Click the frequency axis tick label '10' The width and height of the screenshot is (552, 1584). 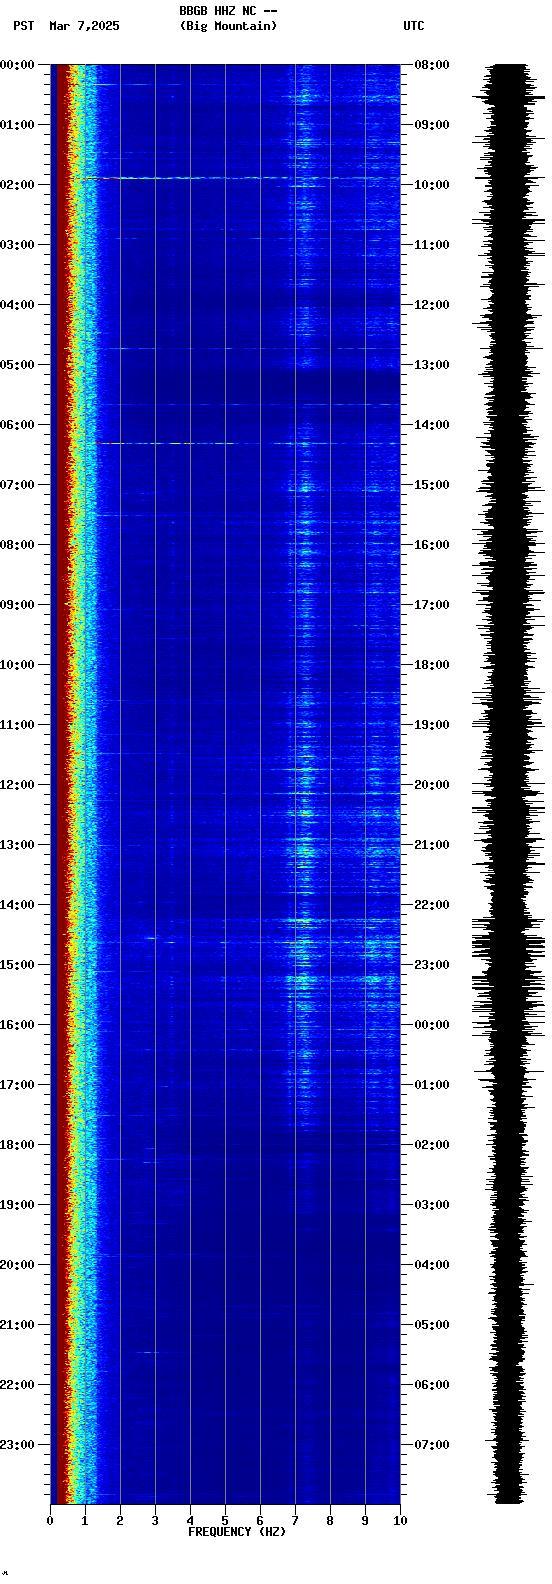[400, 1521]
